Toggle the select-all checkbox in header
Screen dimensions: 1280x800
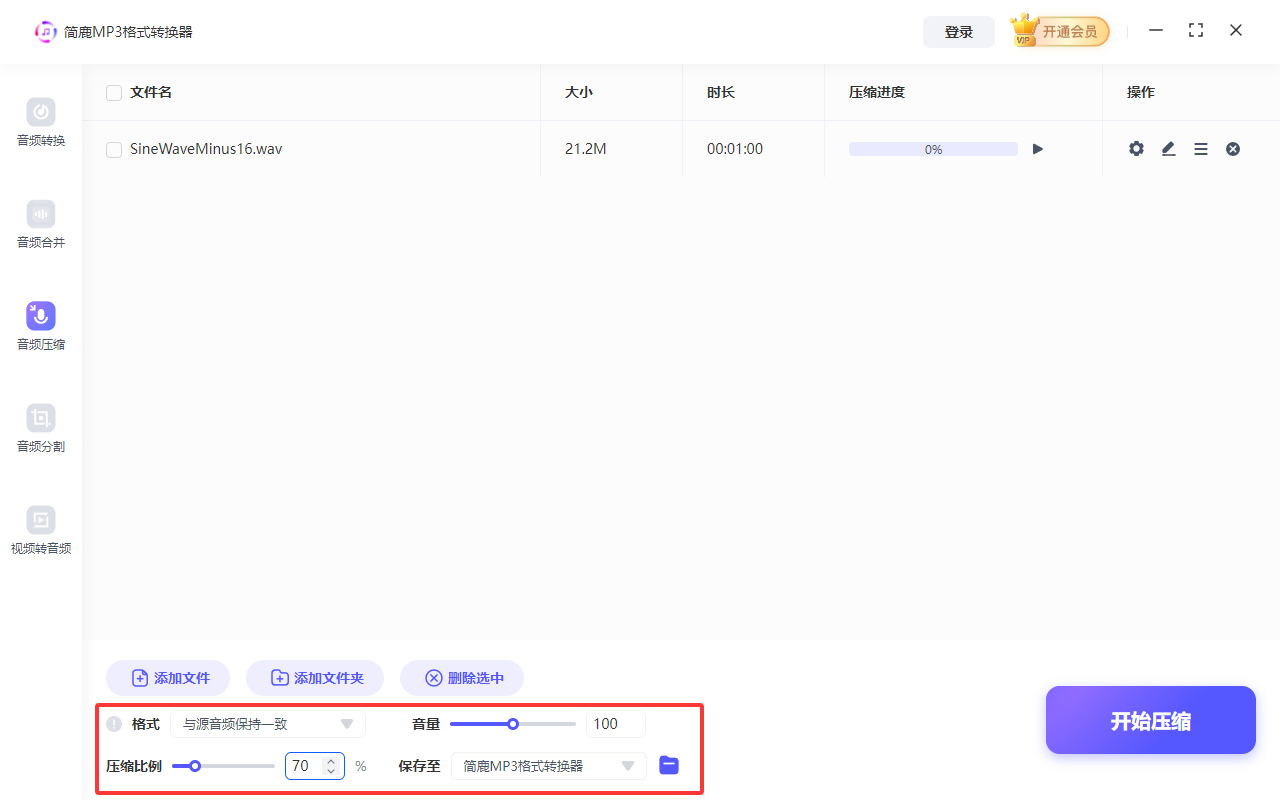(113, 92)
